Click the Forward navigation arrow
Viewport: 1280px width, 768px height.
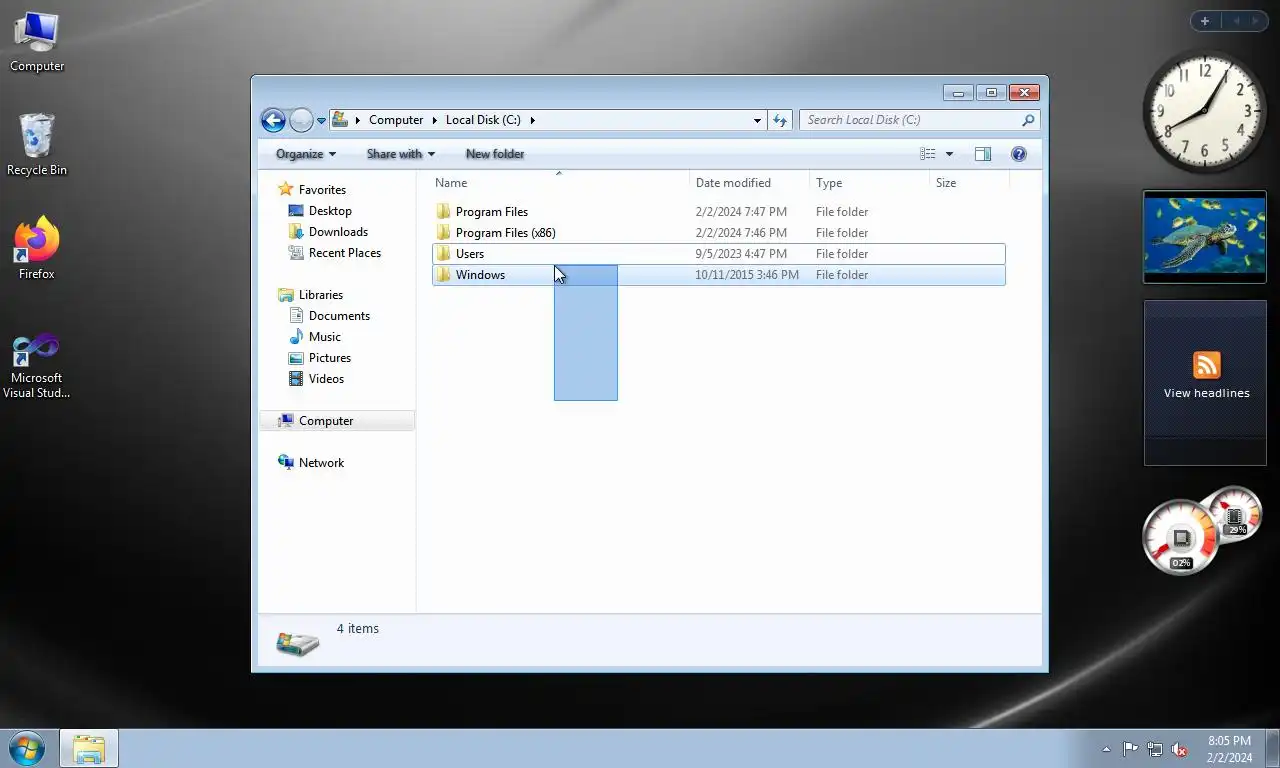pyautogui.click(x=301, y=120)
